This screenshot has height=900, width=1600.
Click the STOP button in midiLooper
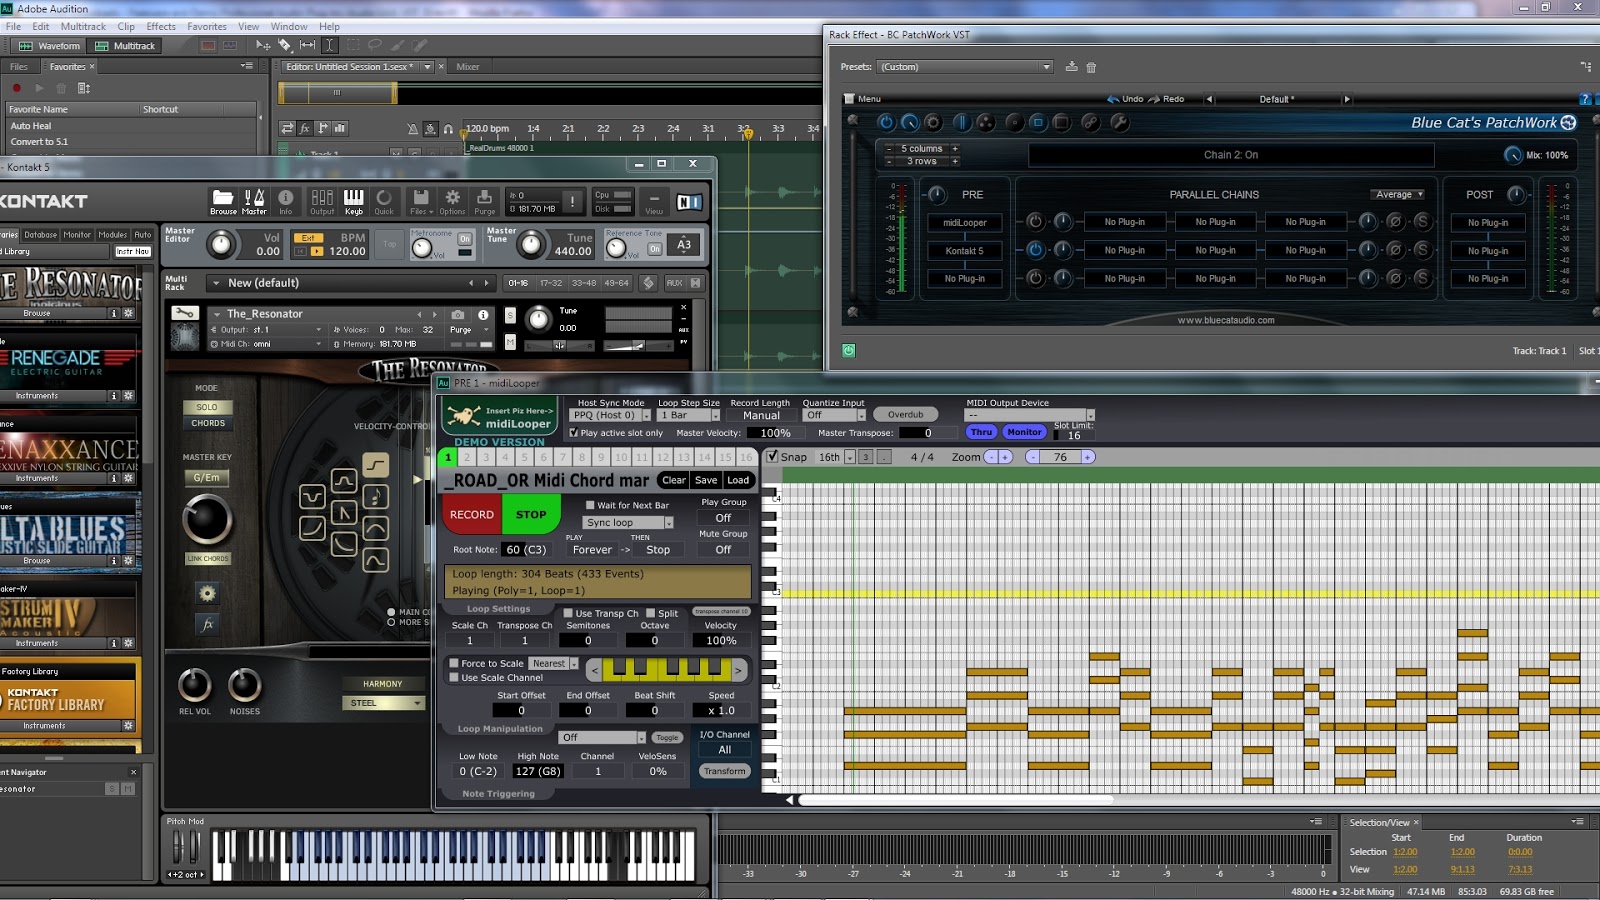[531, 514]
